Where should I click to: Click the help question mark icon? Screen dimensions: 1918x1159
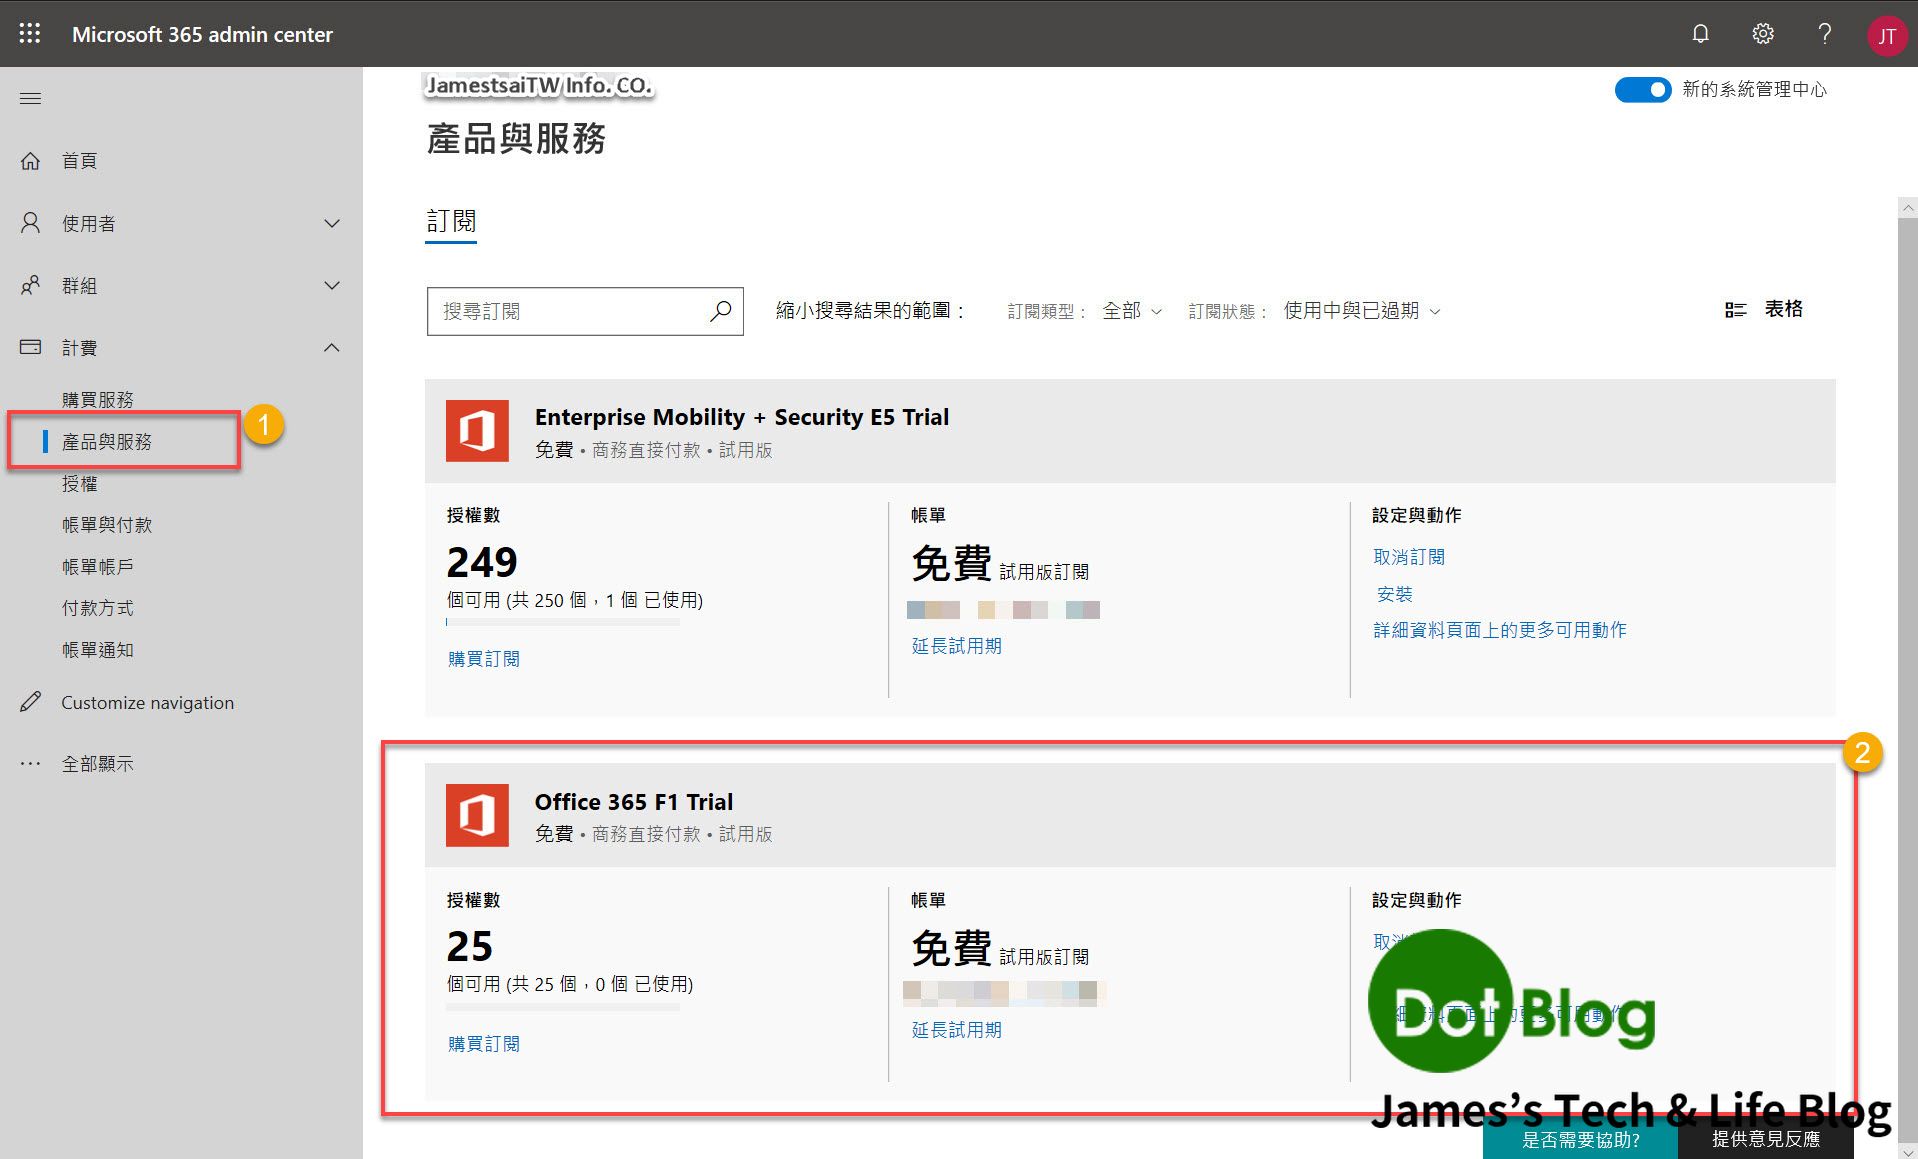pyautogui.click(x=1825, y=34)
